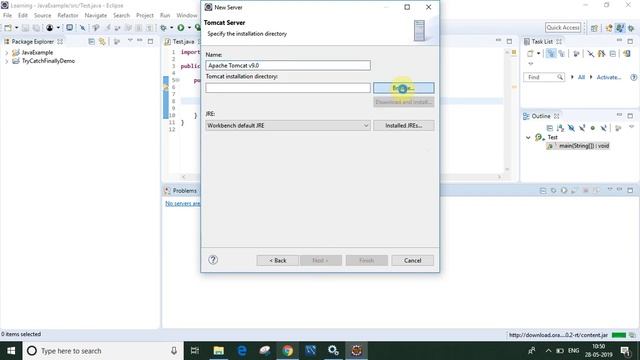The image size is (640, 360).
Task: Expand the TryCatchFinallyDemo project
Action: coord(6,61)
